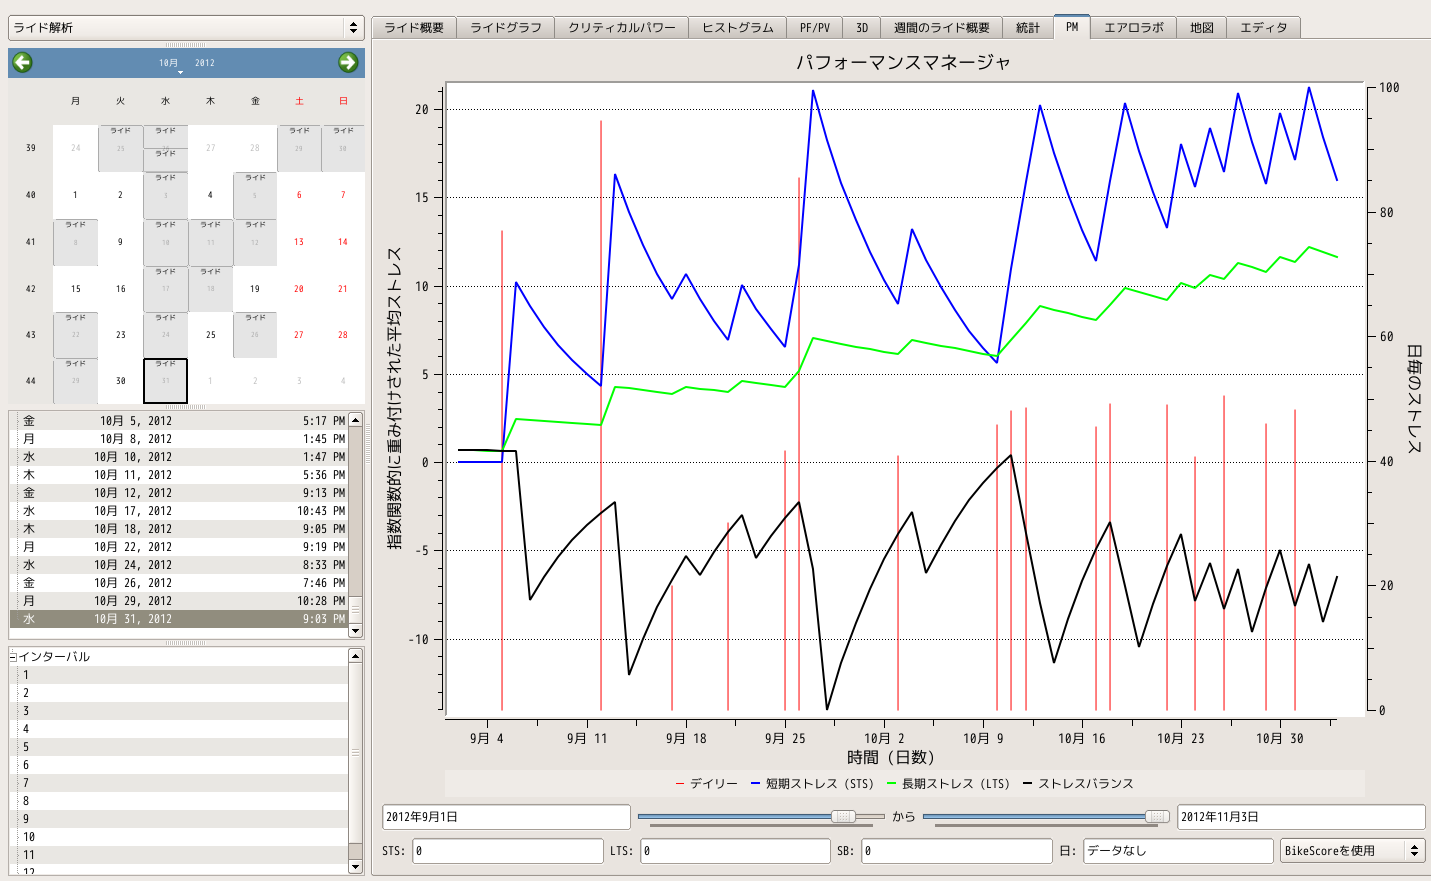Select the ride on 10月 22, 2012

(179, 547)
